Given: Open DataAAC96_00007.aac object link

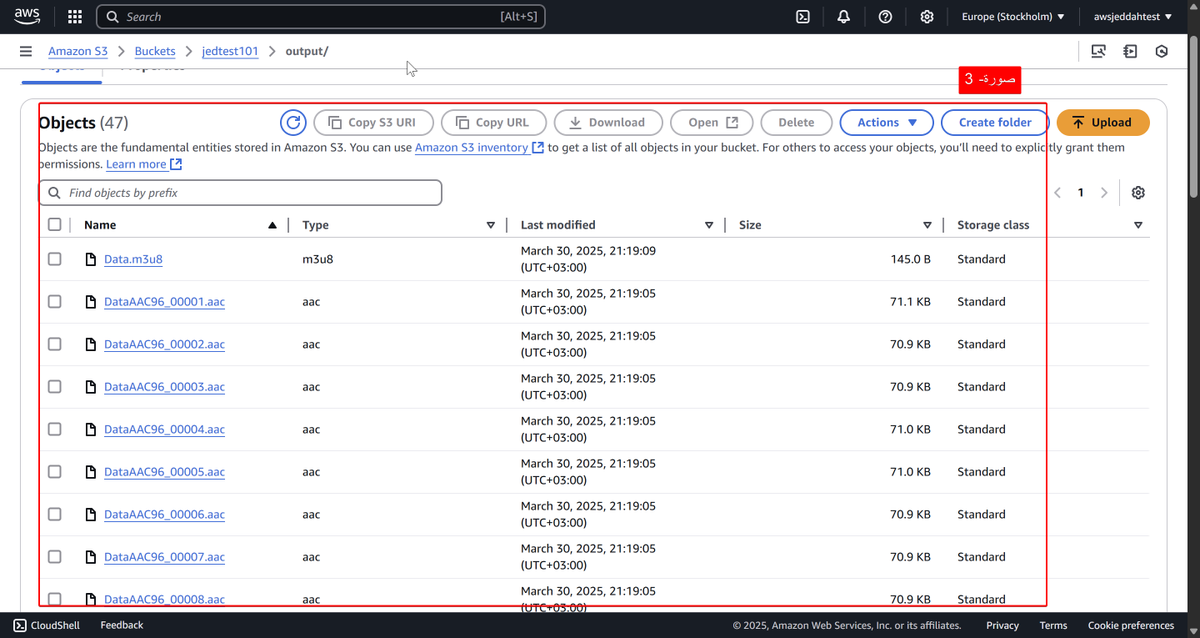Looking at the screenshot, I should click(164, 557).
